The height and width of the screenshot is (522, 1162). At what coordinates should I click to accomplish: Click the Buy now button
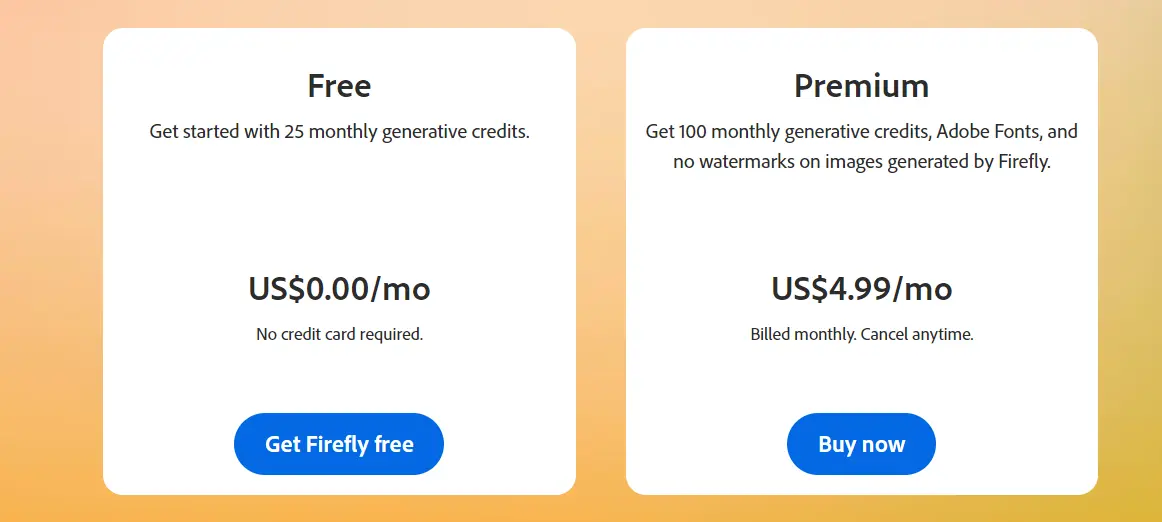[861, 443]
